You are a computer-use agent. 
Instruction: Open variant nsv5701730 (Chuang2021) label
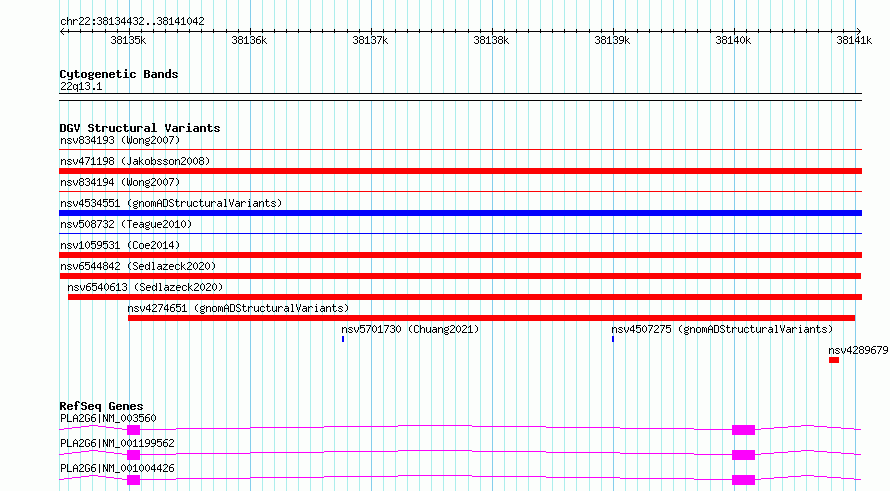tap(410, 329)
